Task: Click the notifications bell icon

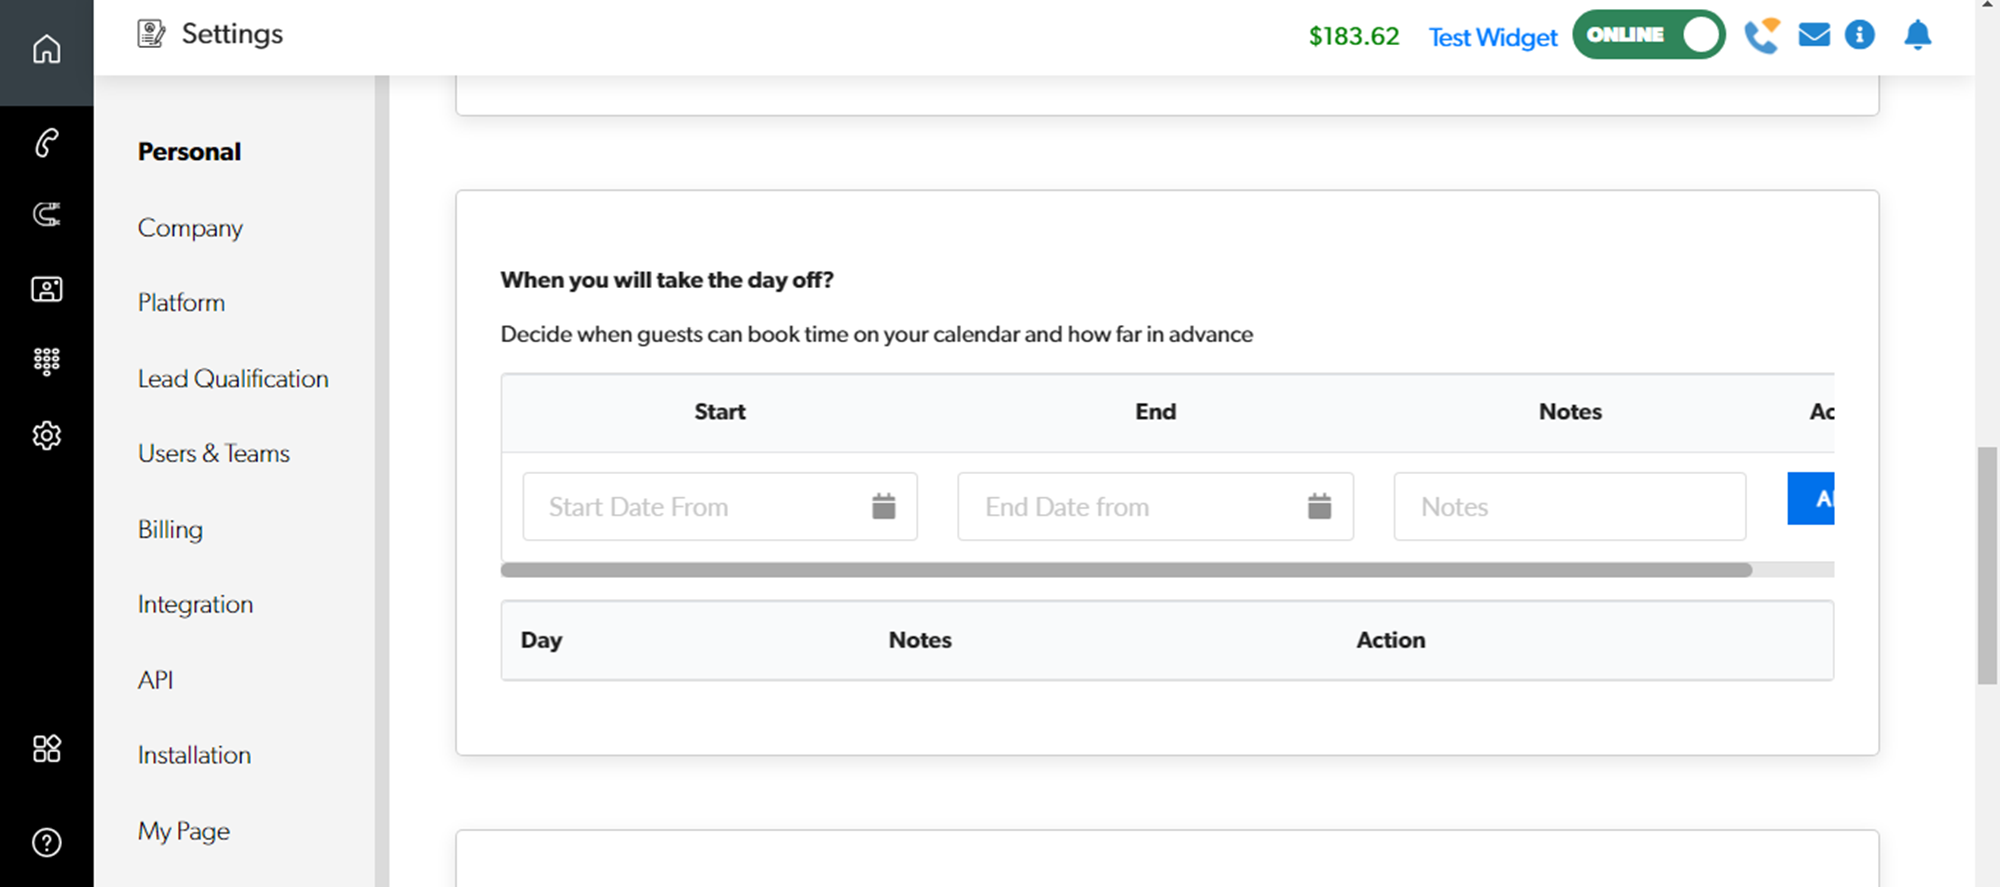Action: [1917, 36]
